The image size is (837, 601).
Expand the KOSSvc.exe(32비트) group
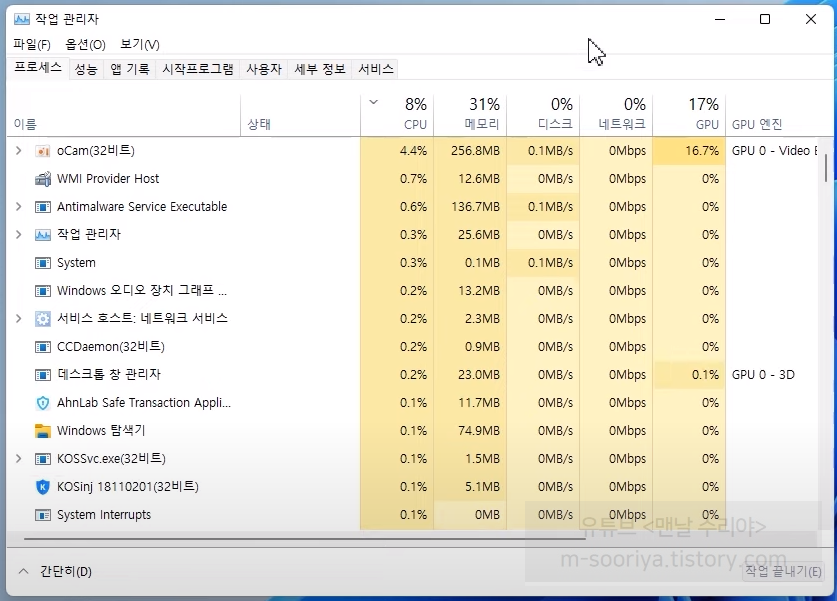pyautogui.click(x=19, y=459)
